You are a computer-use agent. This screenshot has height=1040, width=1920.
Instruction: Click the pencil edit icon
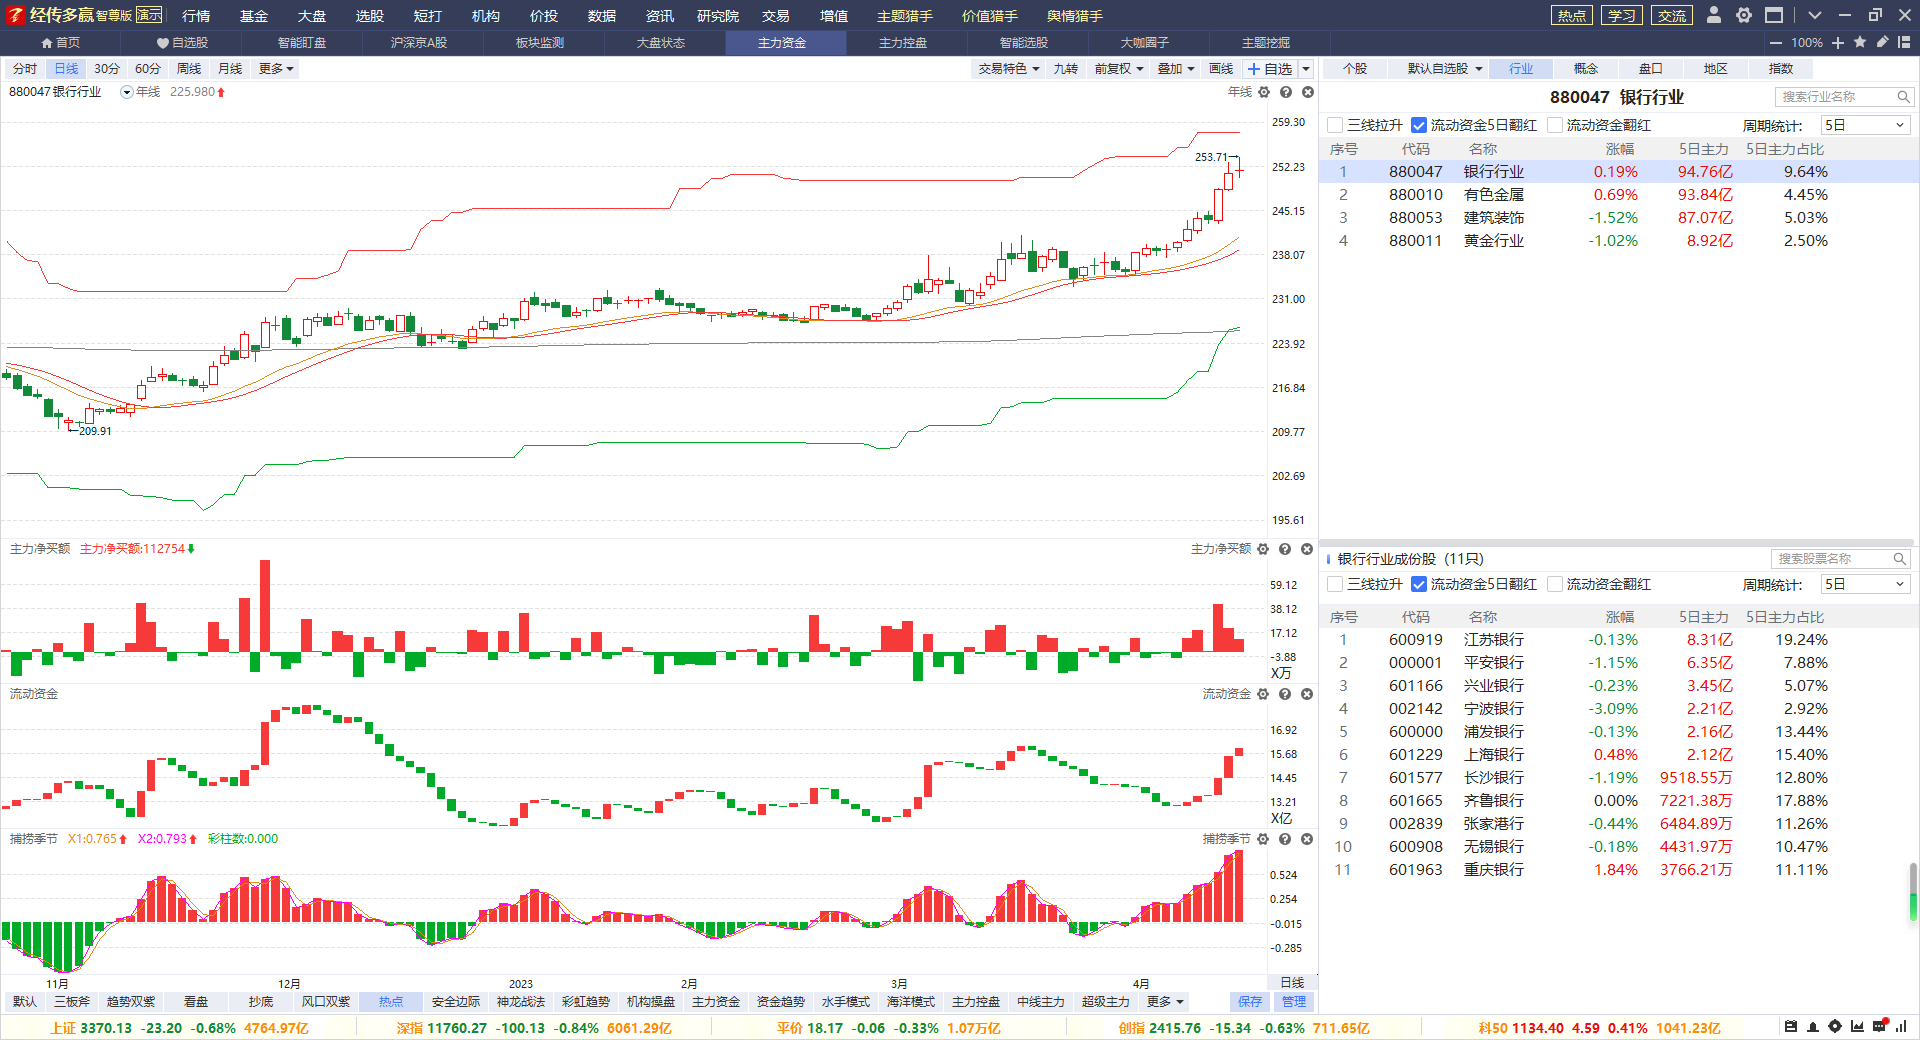click(x=1882, y=42)
